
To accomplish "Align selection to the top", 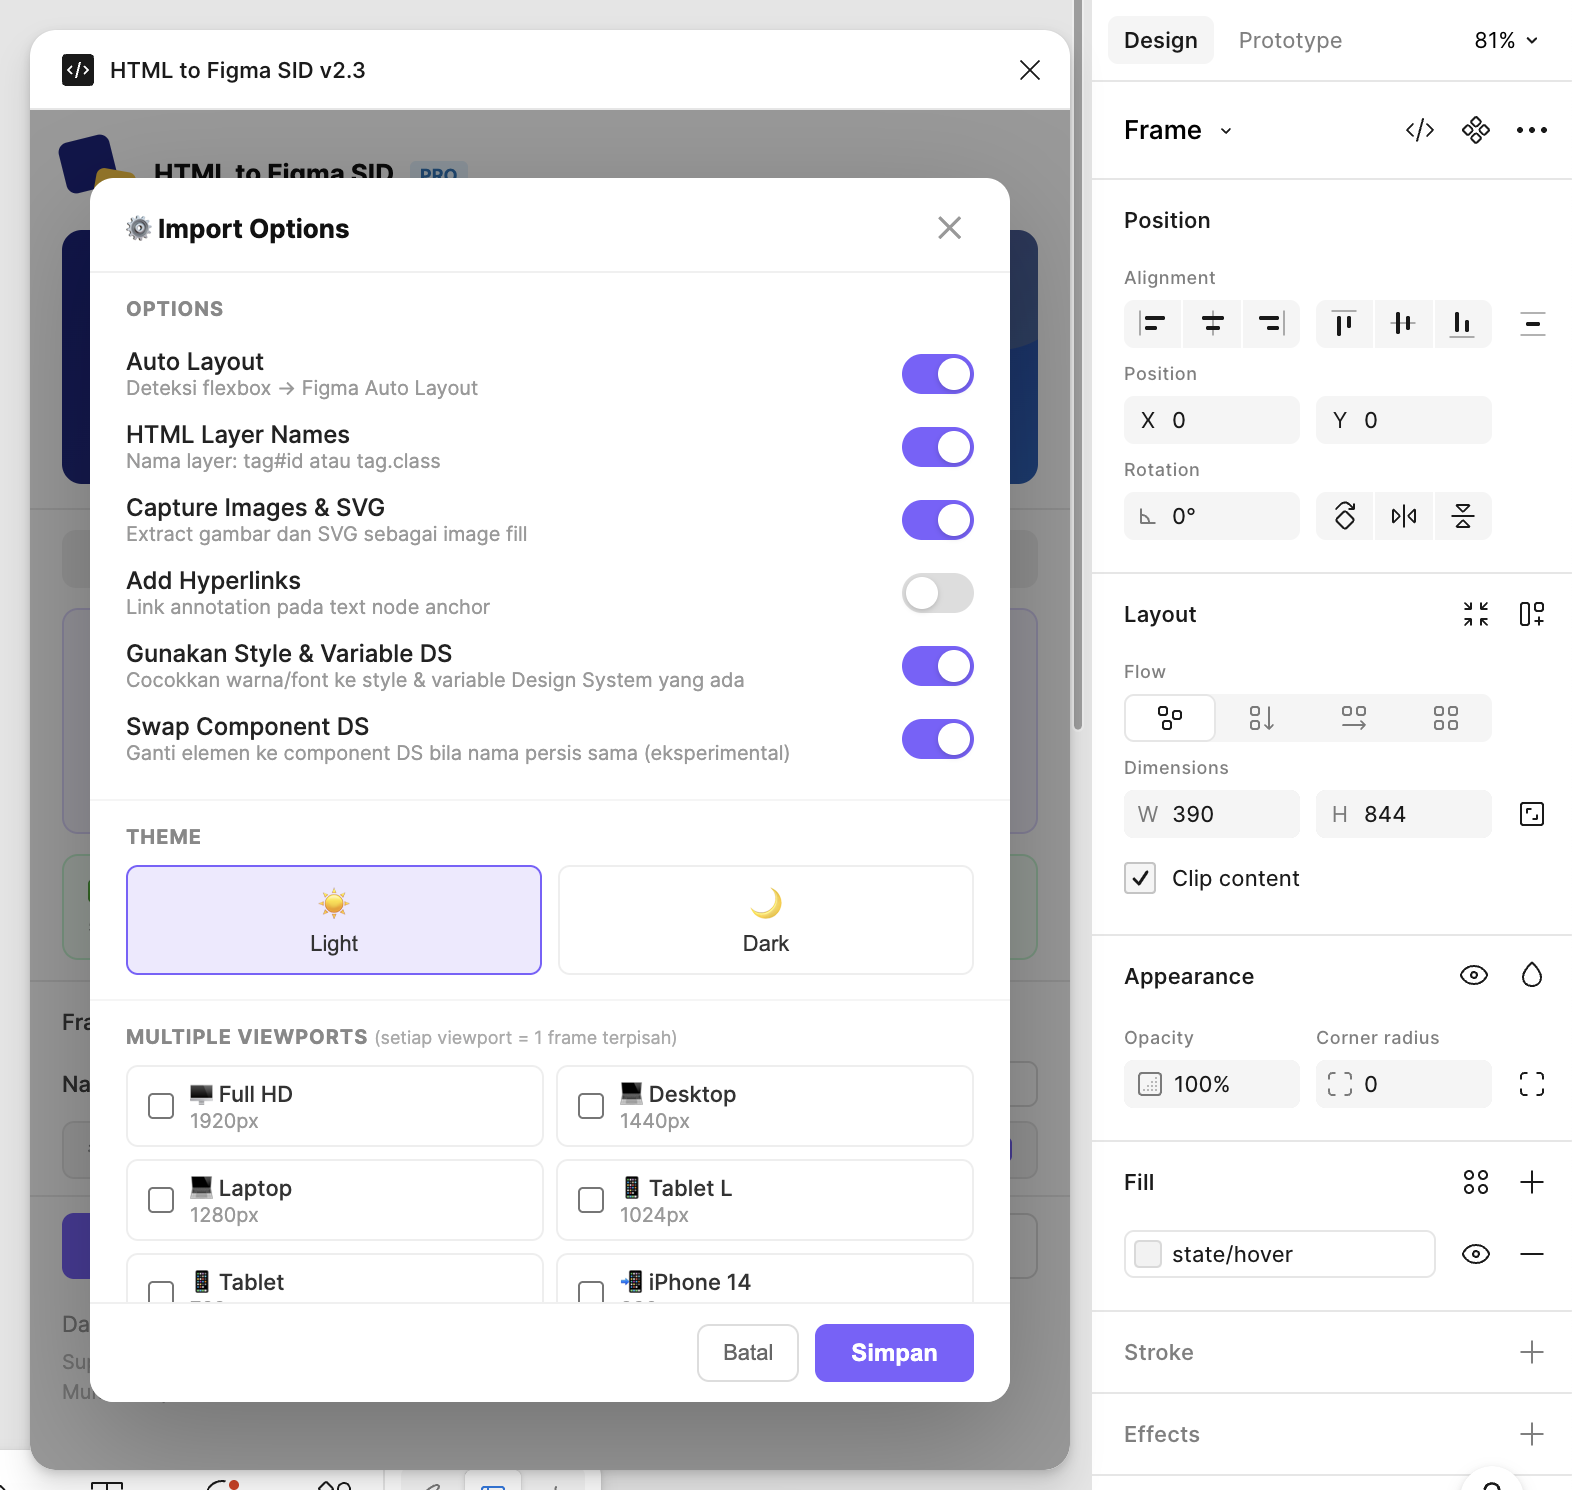I will tap(1344, 323).
